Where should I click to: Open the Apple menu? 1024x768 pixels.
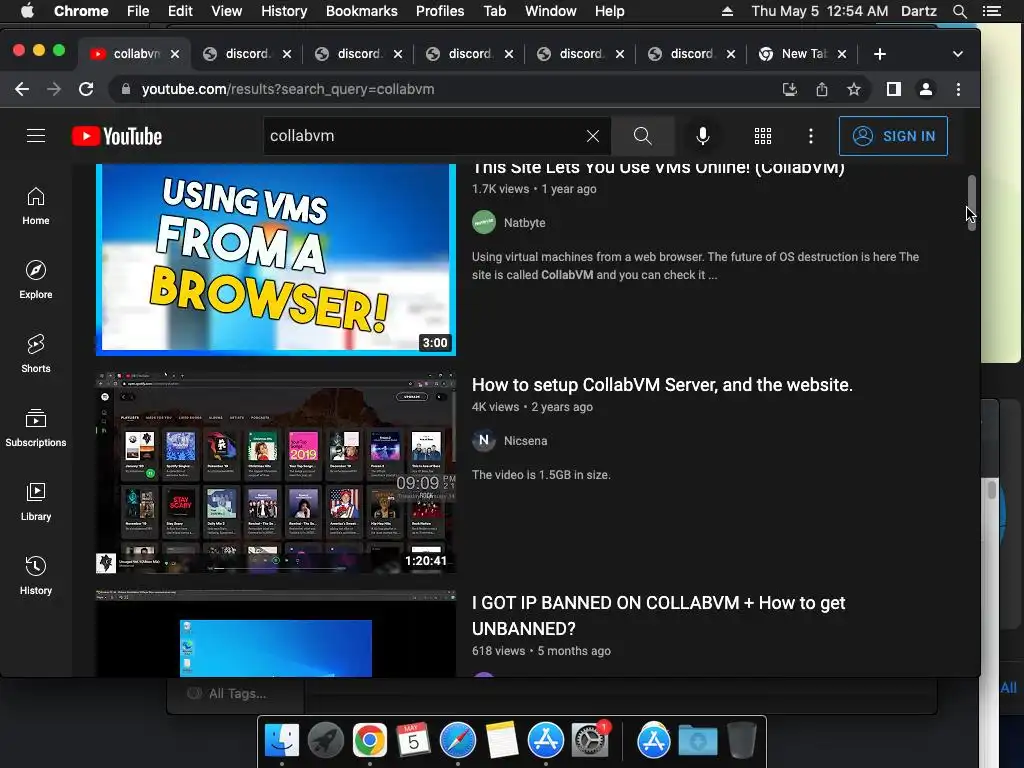point(27,11)
